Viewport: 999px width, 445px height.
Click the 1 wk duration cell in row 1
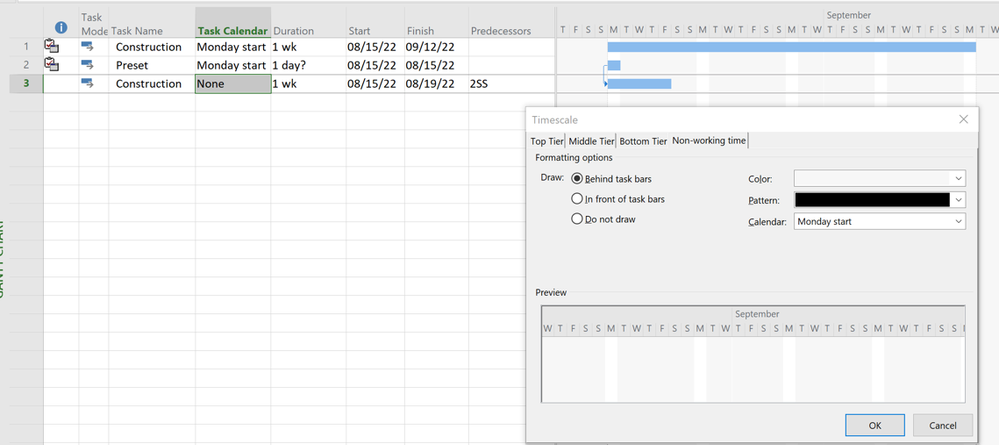(x=308, y=47)
